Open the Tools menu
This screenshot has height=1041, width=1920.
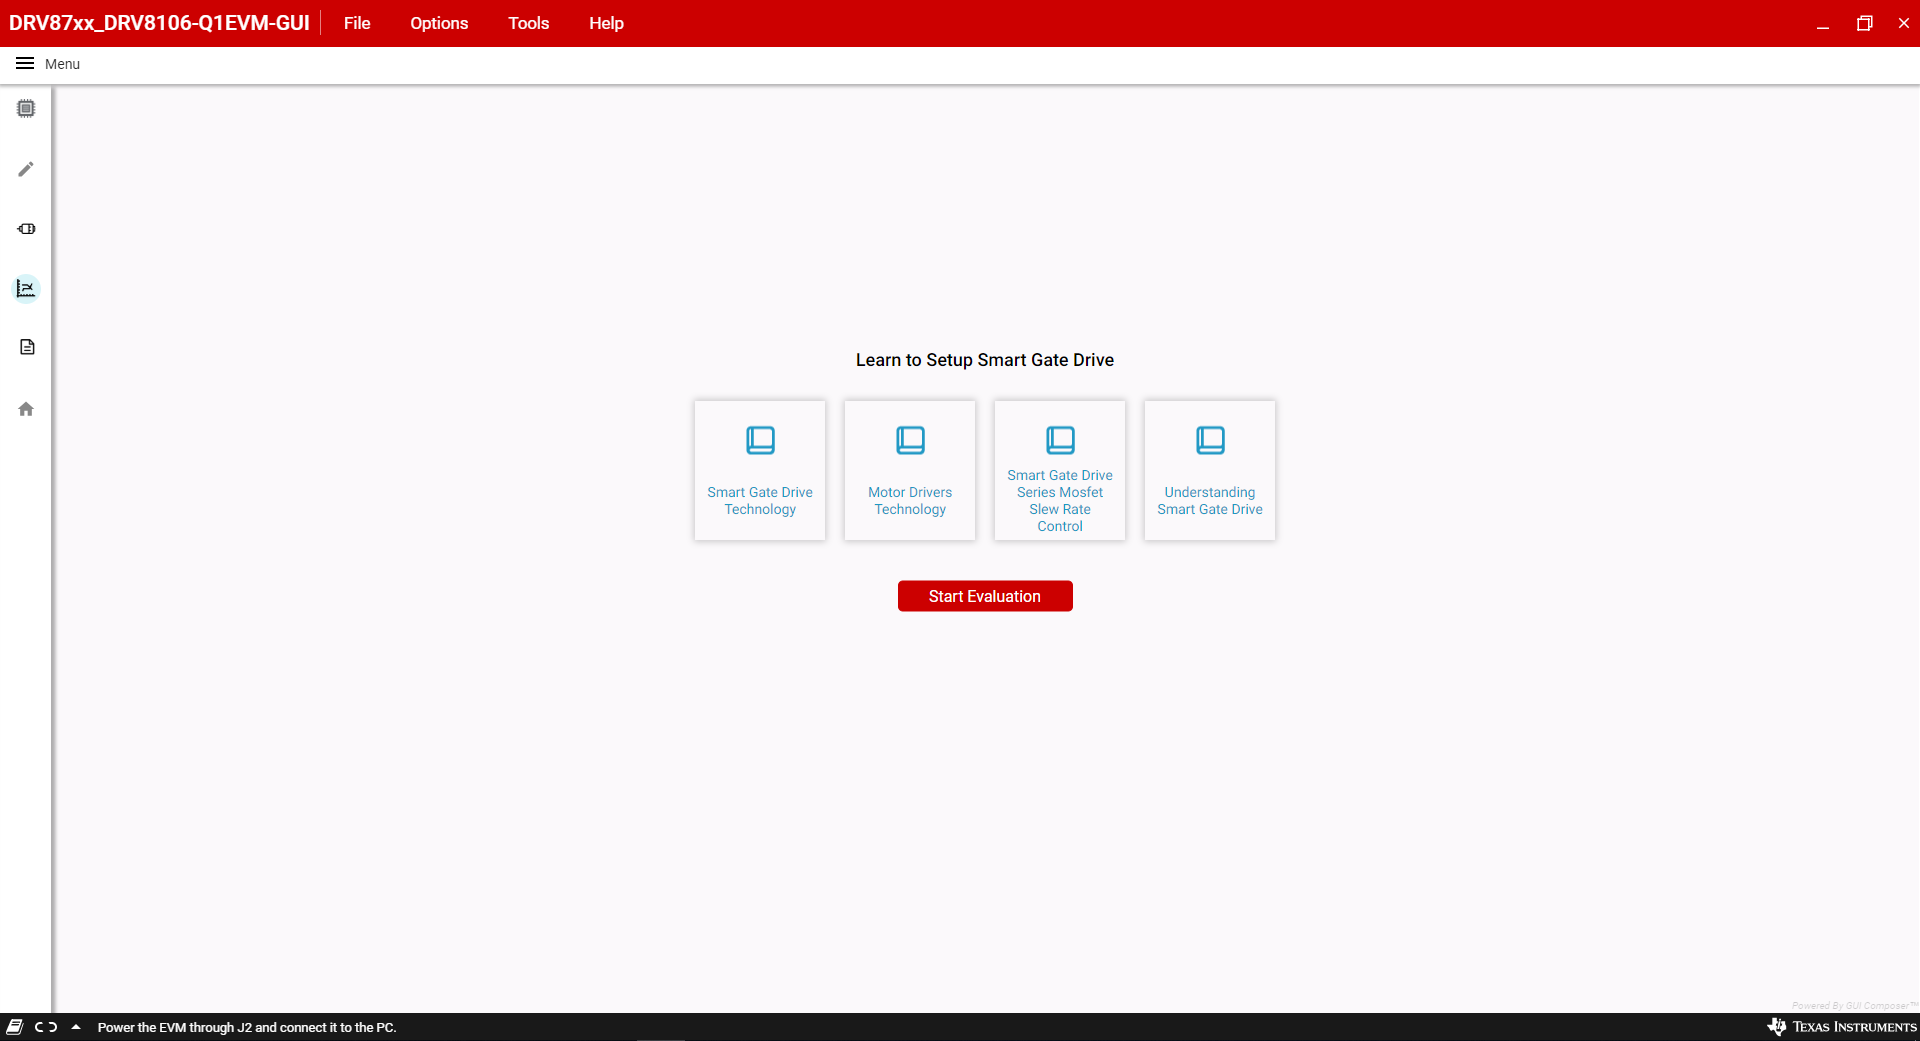point(529,23)
